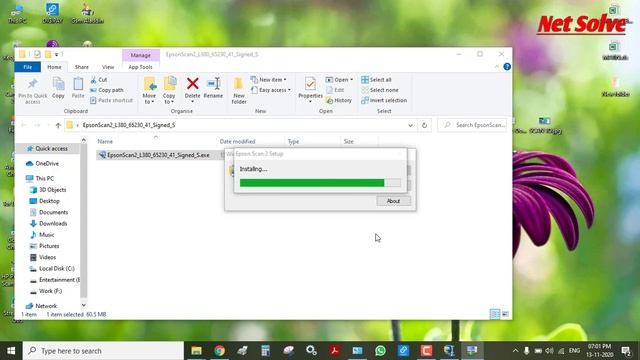This screenshot has height=360, width=640.
Task: Sort by Size column header
Action: pos(349,142)
